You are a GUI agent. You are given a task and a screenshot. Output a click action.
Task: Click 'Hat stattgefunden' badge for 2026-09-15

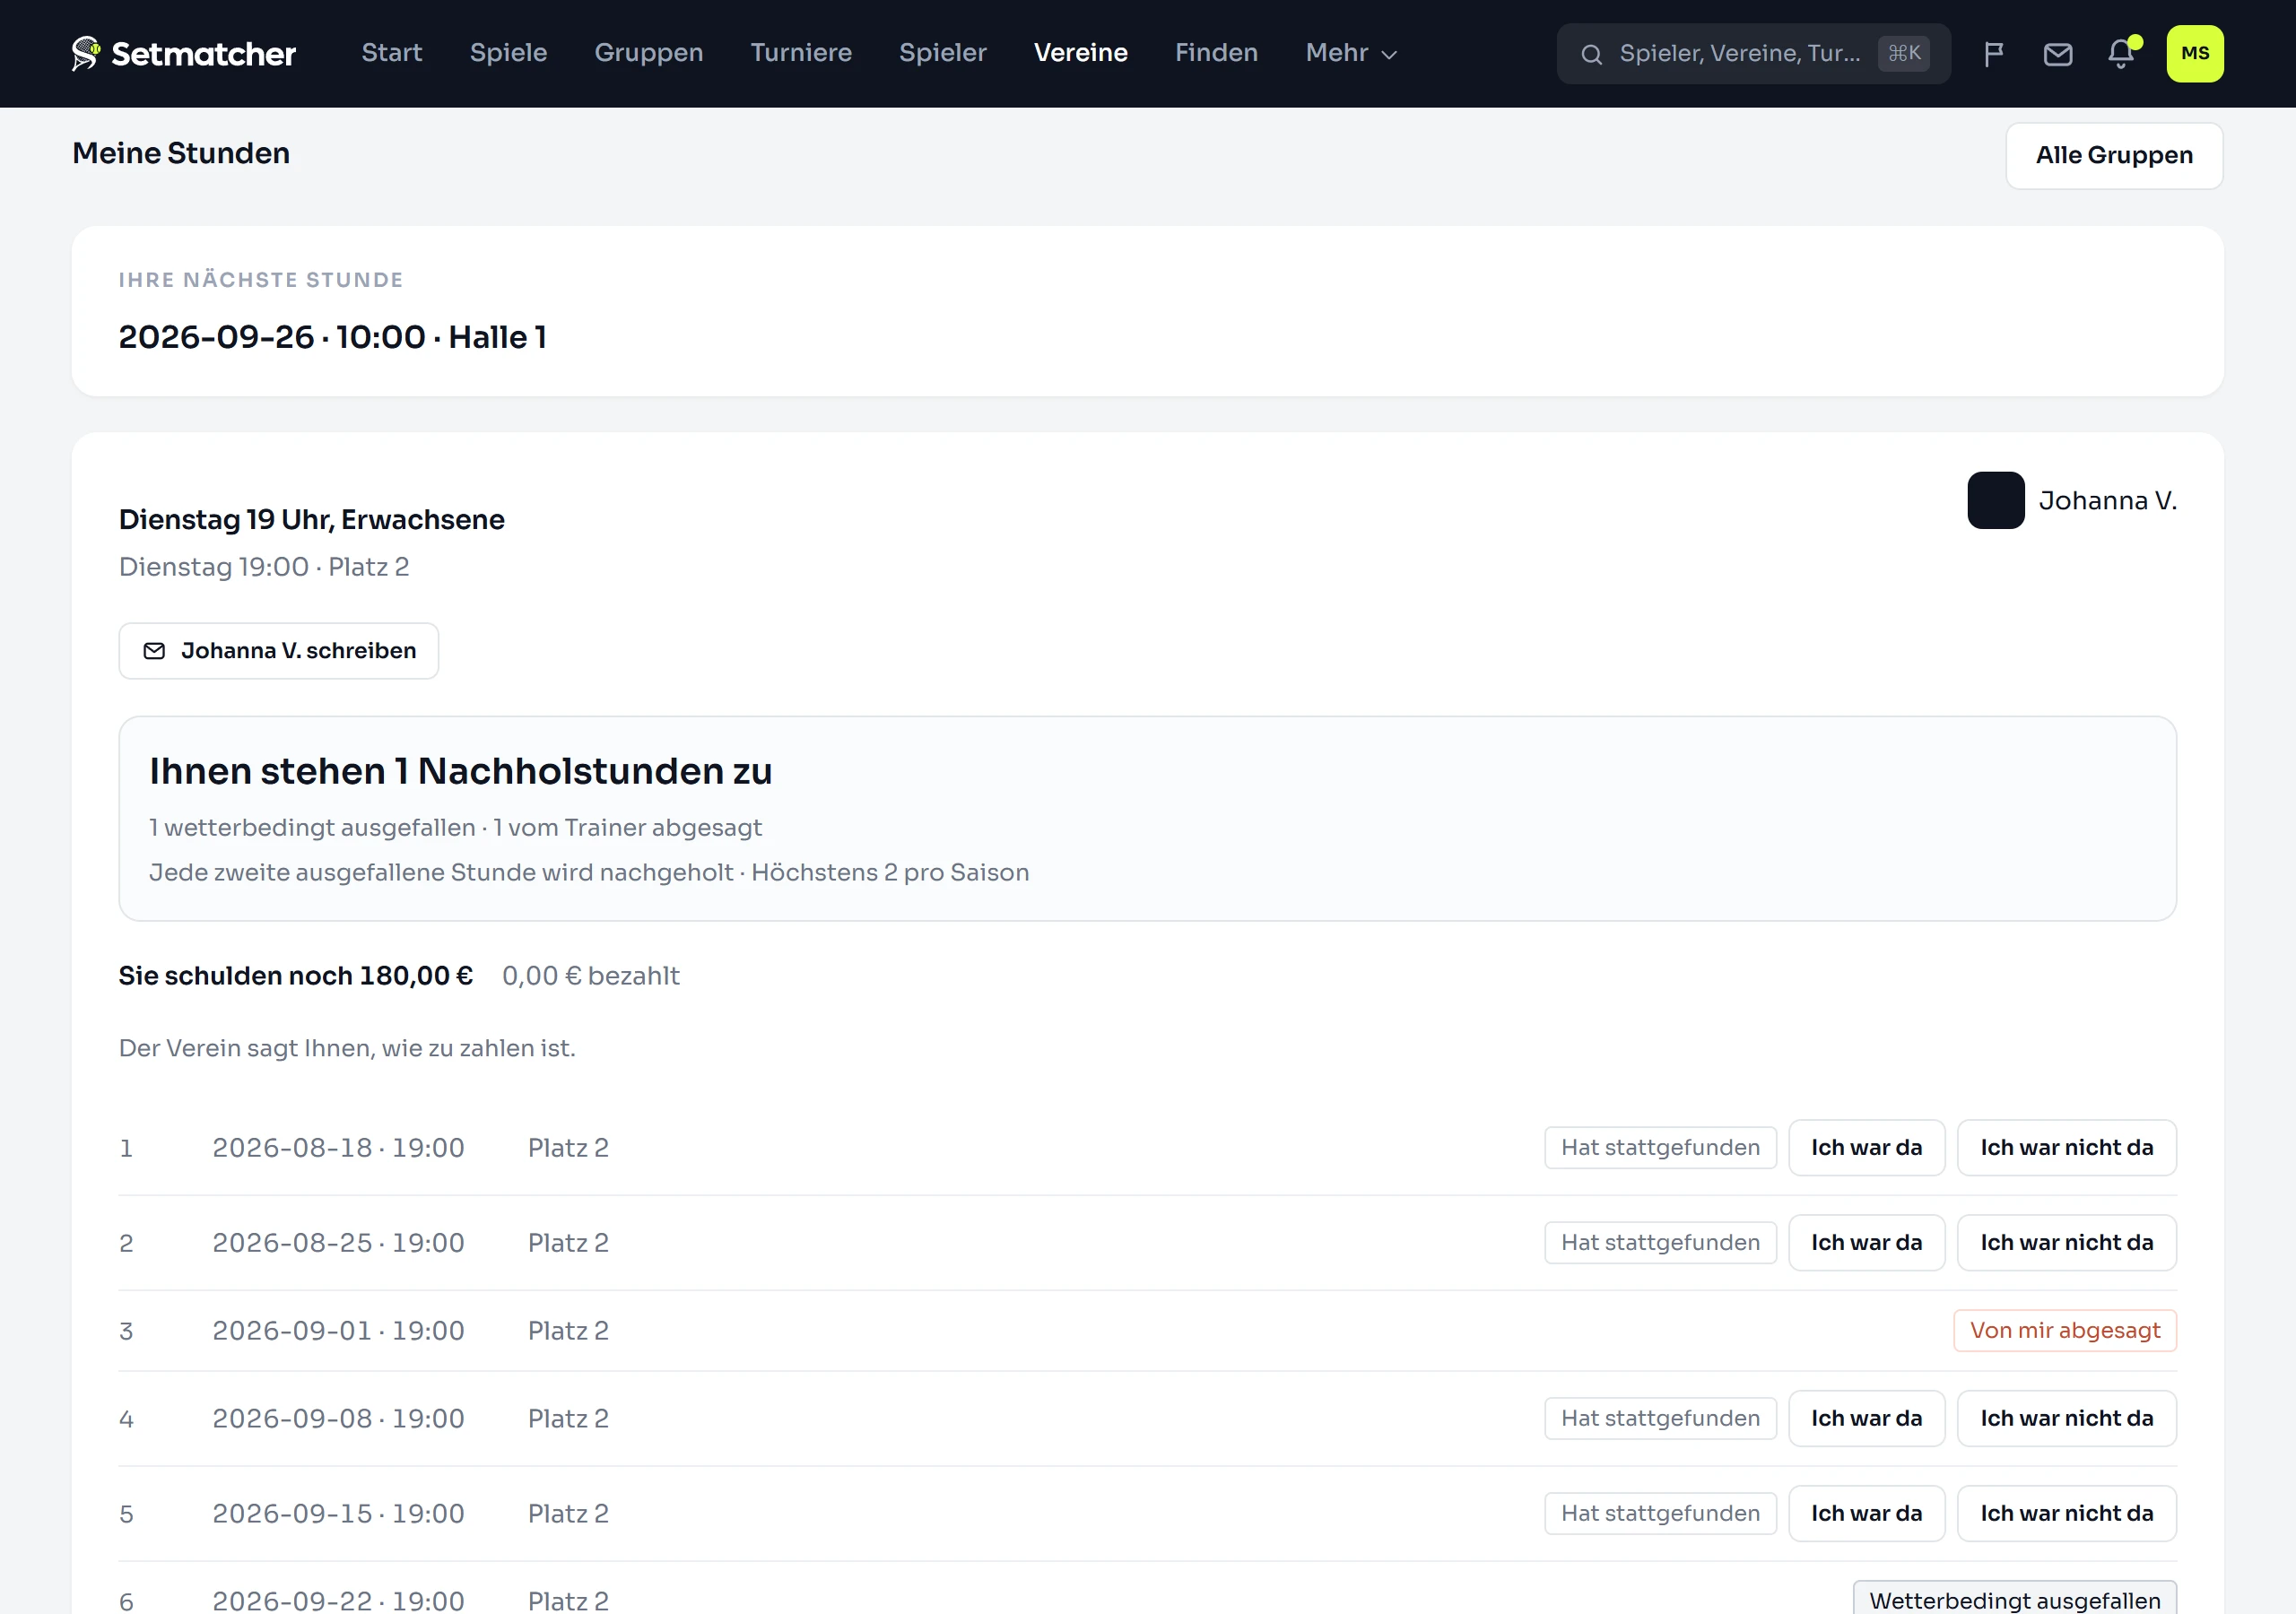1659,1514
